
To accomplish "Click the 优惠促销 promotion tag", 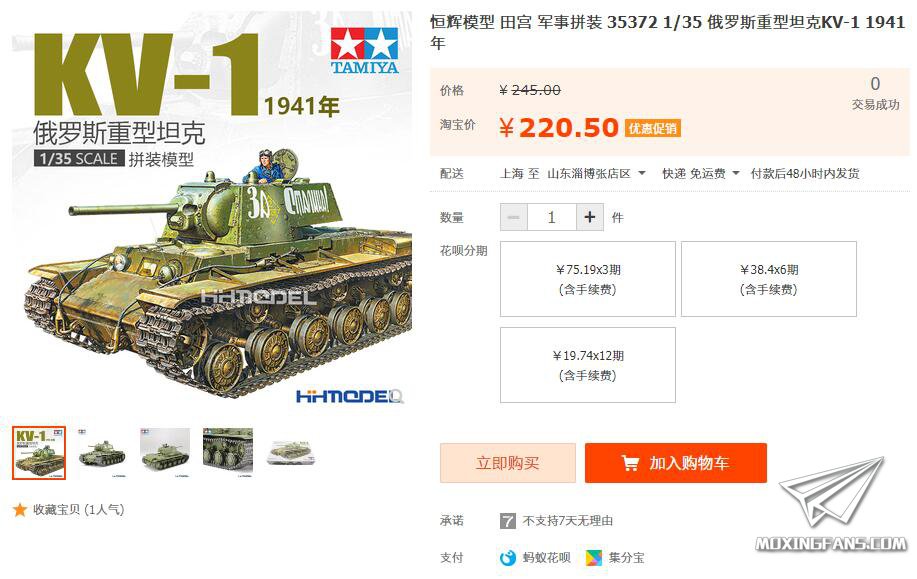I will (x=653, y=128).
